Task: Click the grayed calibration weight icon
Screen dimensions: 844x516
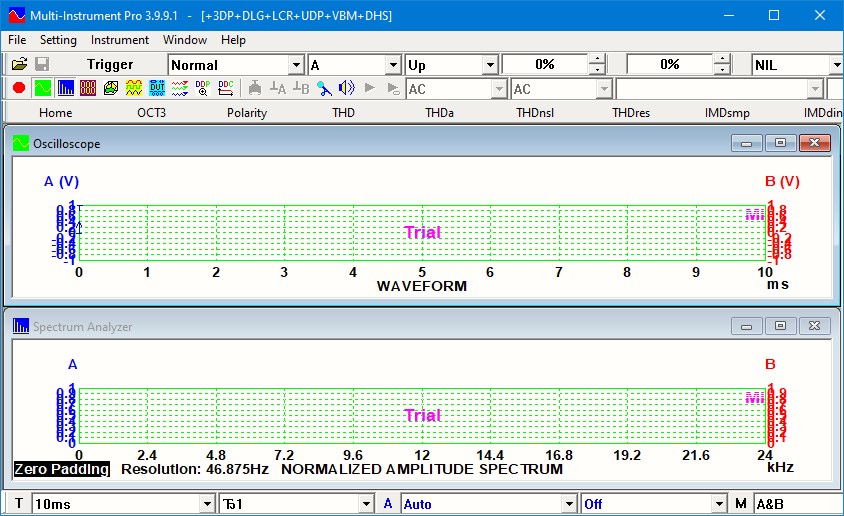Action: [x=255, y=88]
